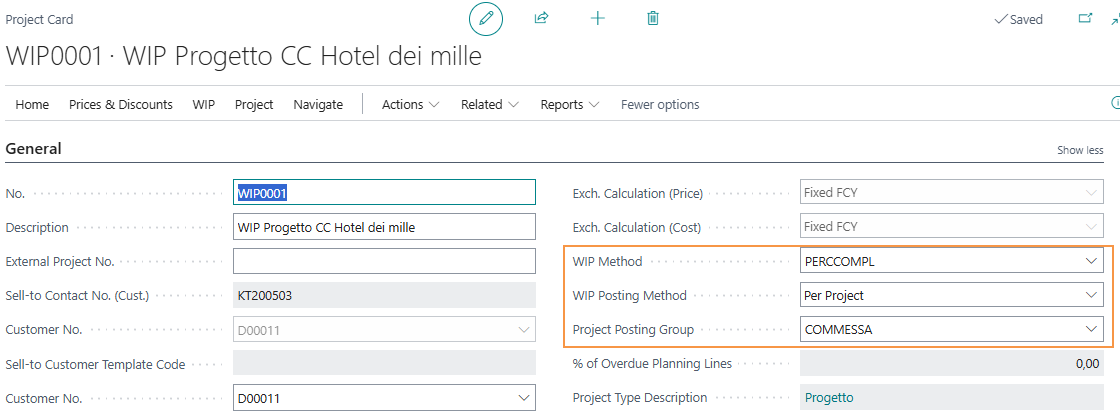Switch to the WIP menu tab
The height and width of the screenshot is (417, 1120).
click(x=204, y=104)
